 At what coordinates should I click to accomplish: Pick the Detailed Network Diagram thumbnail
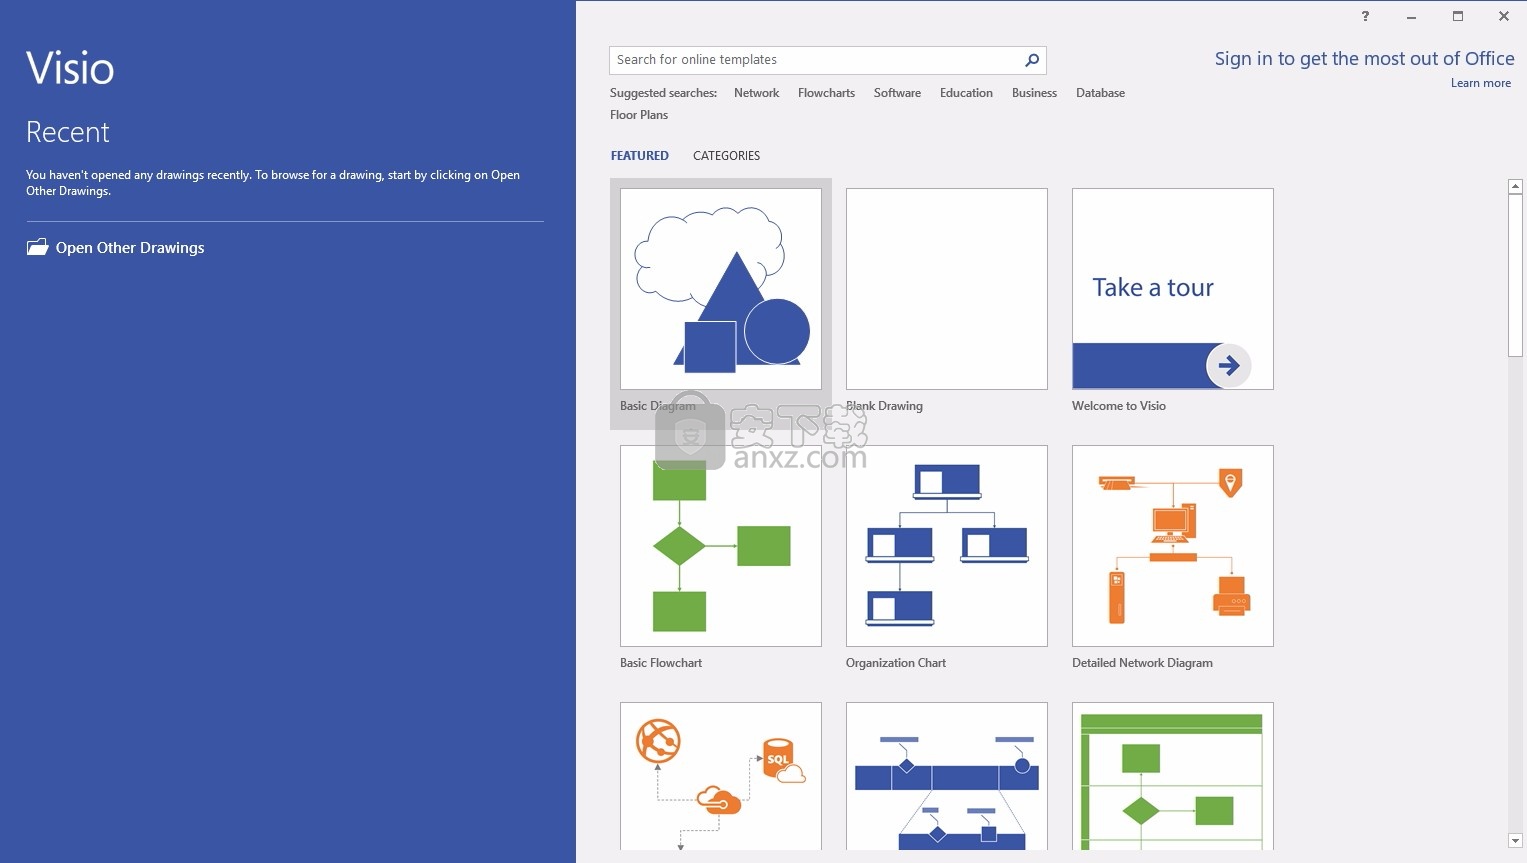click(1173, 546)
